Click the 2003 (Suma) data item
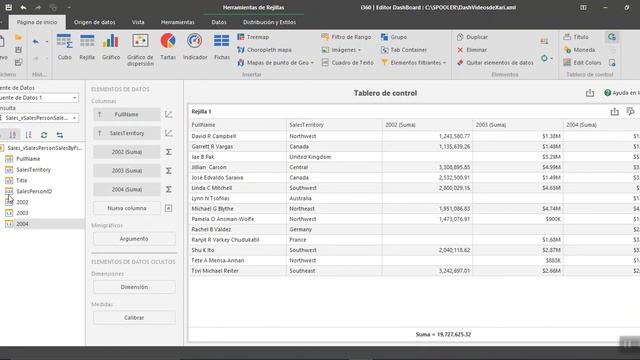This screenshot has width=640, height=360. click(x=127, y=171)
